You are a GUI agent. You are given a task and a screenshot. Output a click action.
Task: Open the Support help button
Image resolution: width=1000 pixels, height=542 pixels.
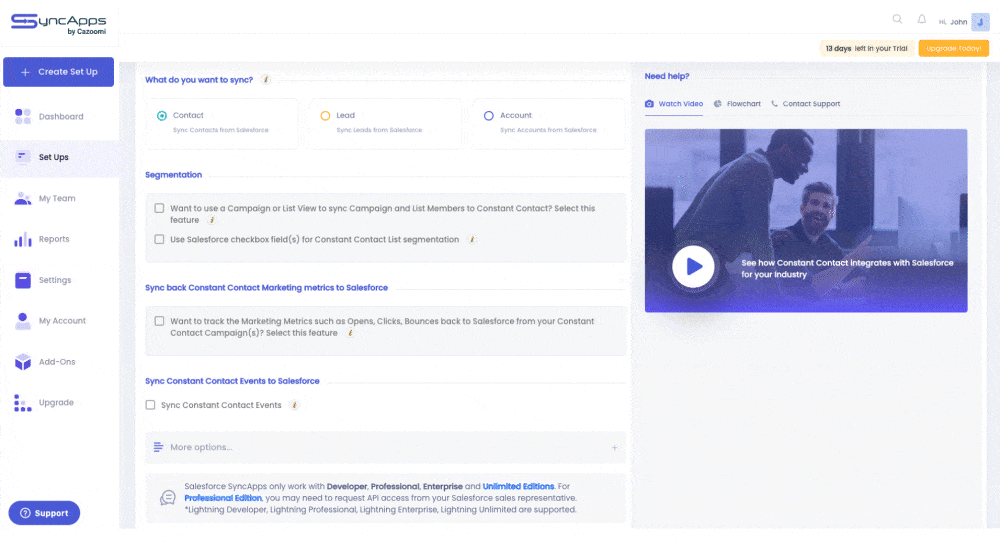44,513
